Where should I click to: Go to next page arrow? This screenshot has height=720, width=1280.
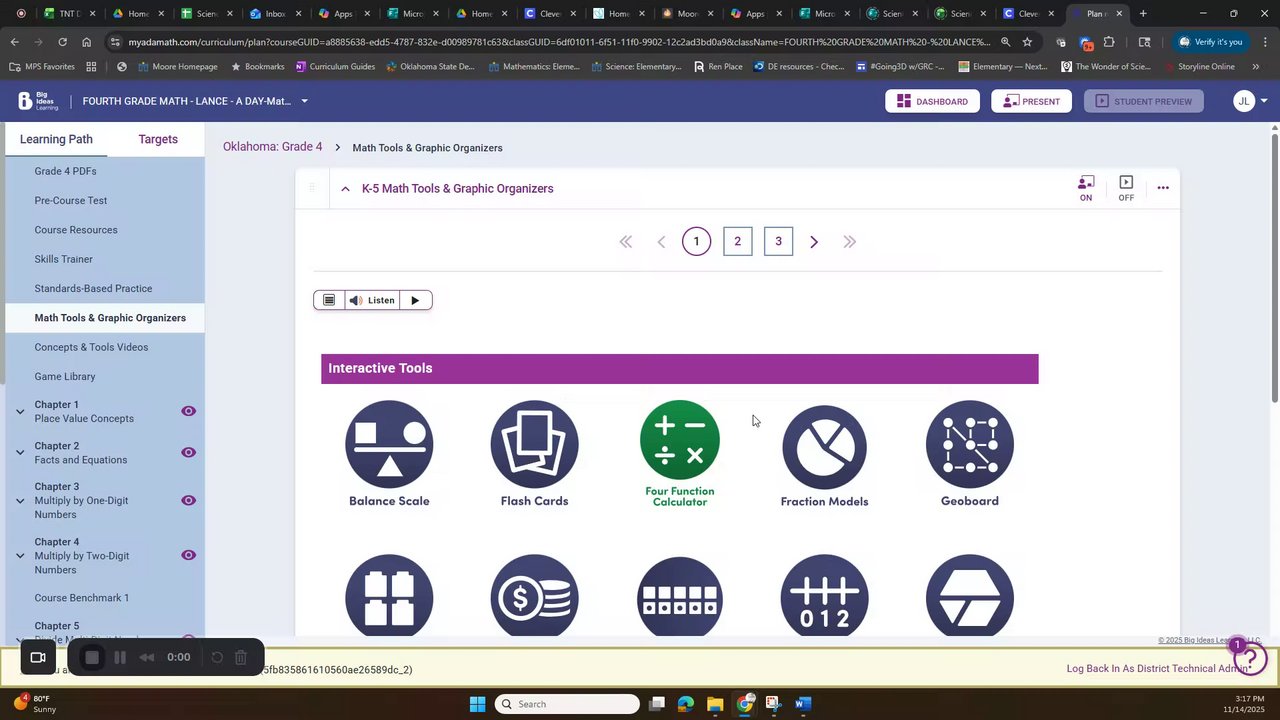[814, 241]
